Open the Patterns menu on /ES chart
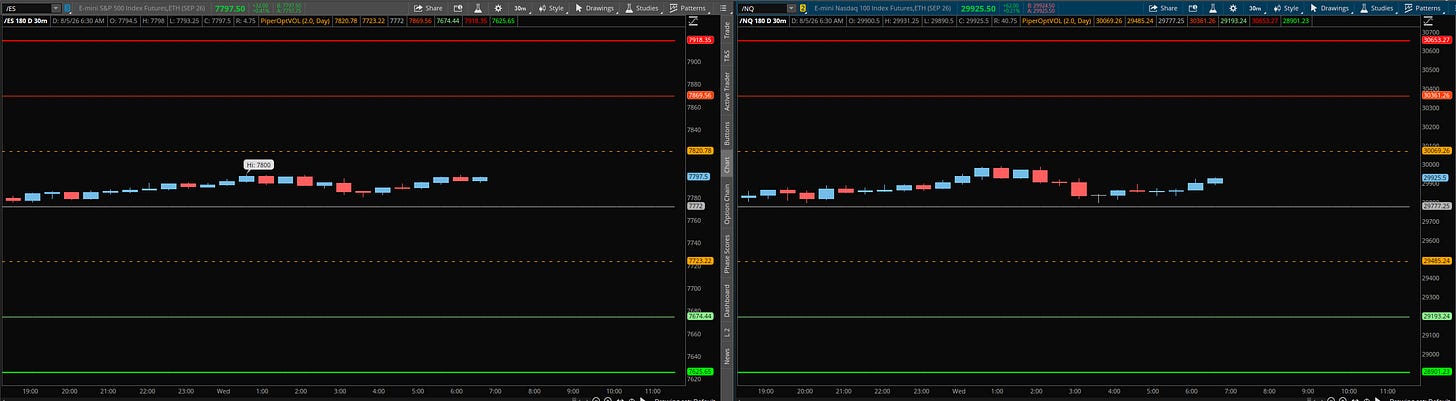1456x401 pixels. pyautogui.click(x=689, y=8)
